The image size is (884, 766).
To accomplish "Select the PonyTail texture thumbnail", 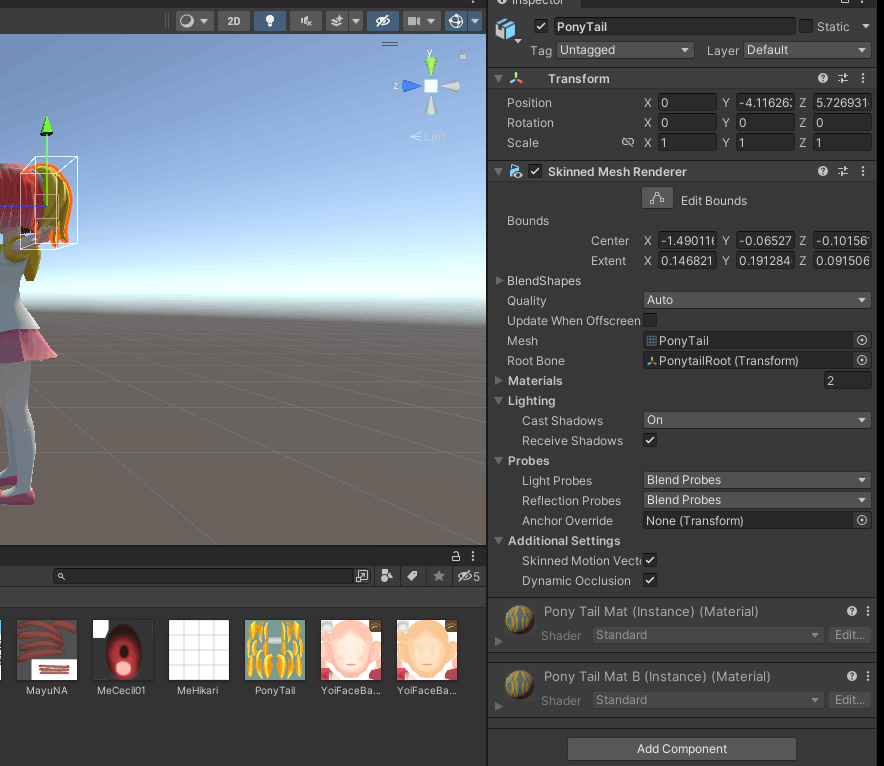I will click(275, 650).
